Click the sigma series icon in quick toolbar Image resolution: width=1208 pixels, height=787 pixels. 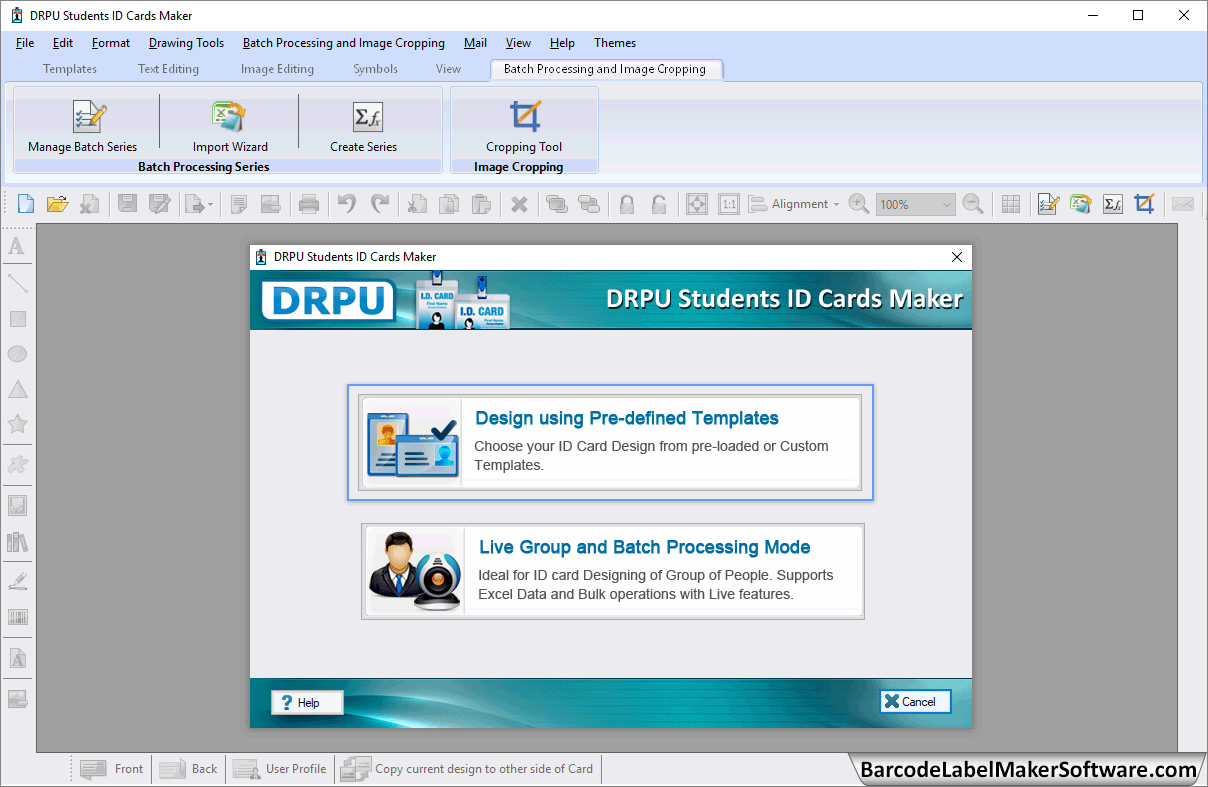point(1112,204)
